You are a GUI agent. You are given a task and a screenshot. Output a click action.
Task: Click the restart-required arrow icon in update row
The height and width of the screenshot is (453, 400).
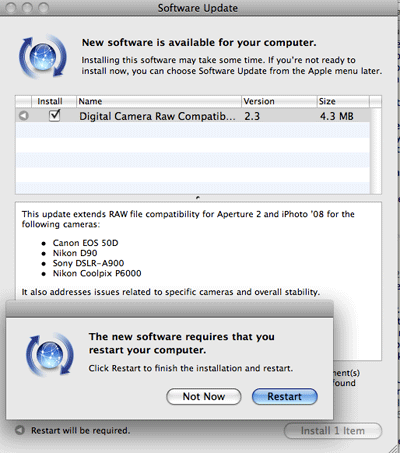click(23, 116)
